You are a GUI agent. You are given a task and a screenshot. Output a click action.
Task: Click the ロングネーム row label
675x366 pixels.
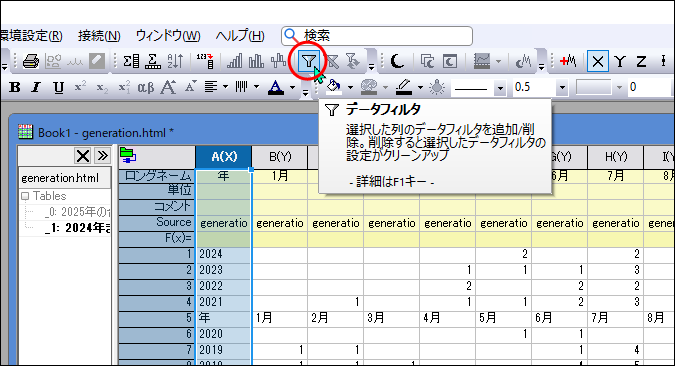[x=157, y=176]
